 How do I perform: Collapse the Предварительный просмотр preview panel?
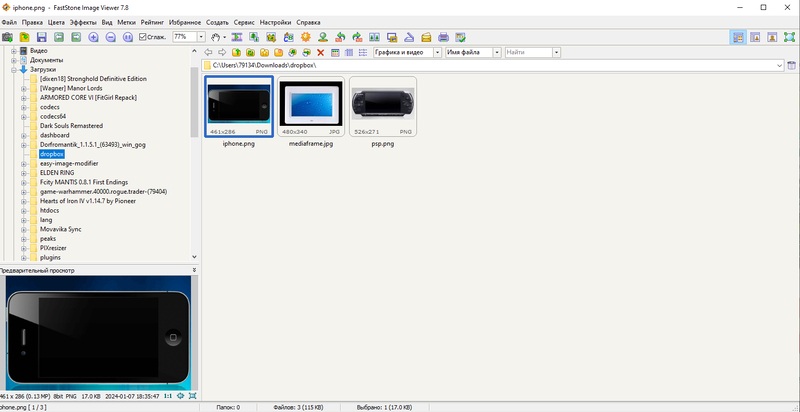point(194,270)
